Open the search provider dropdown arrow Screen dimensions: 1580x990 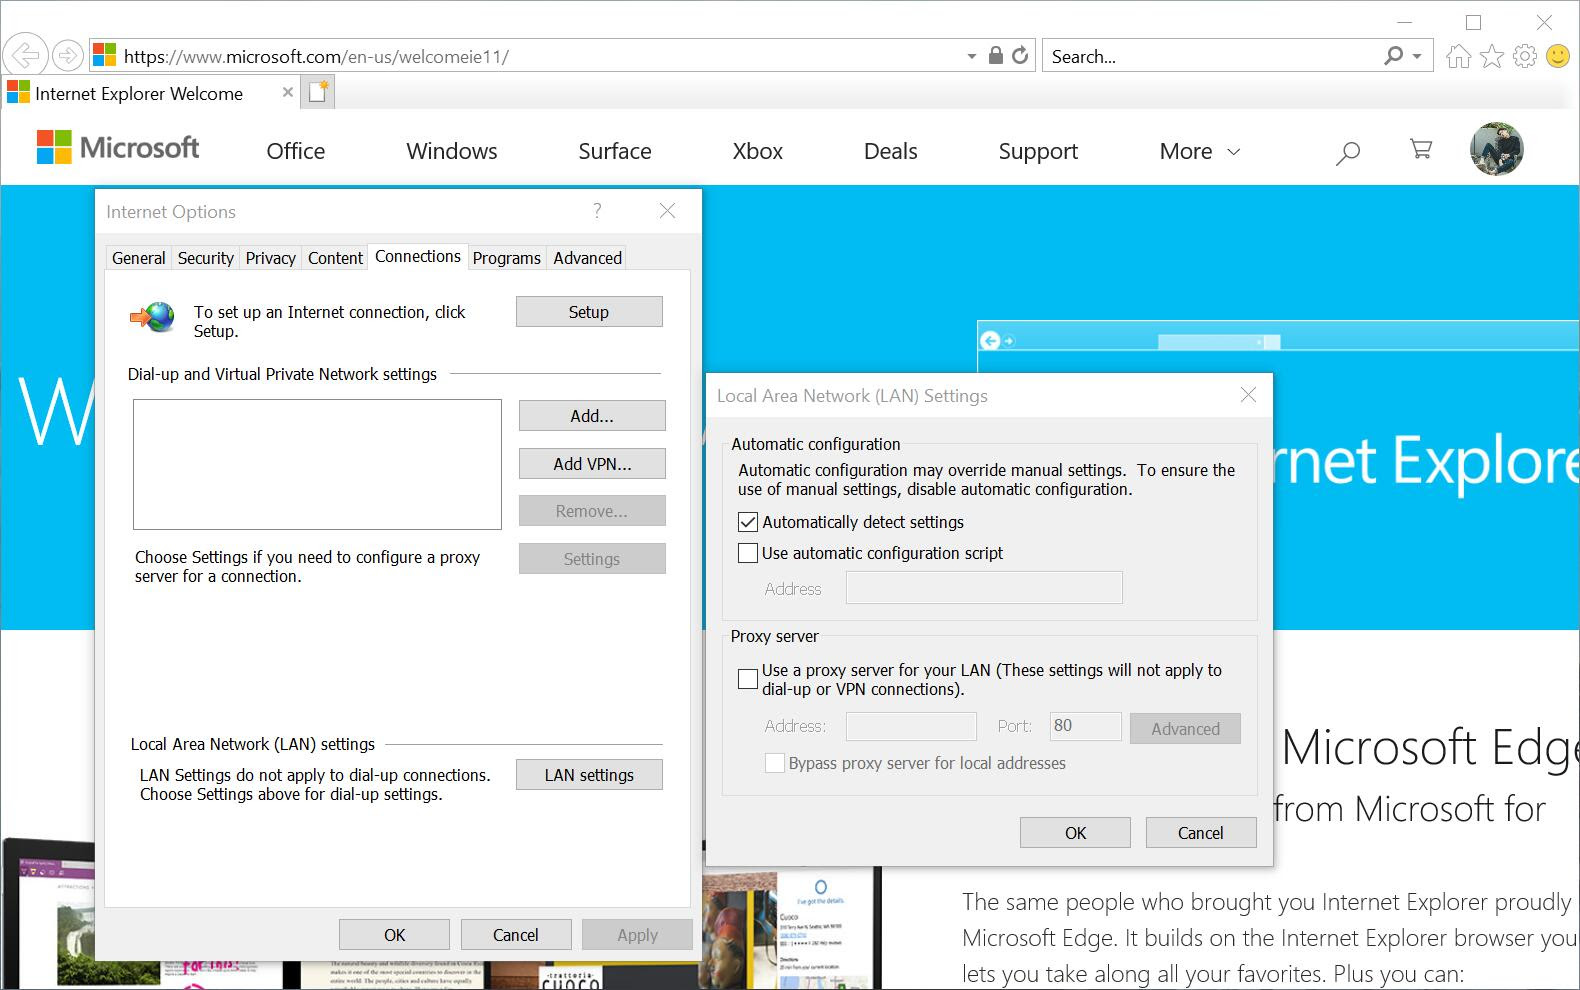(1417, 56)
